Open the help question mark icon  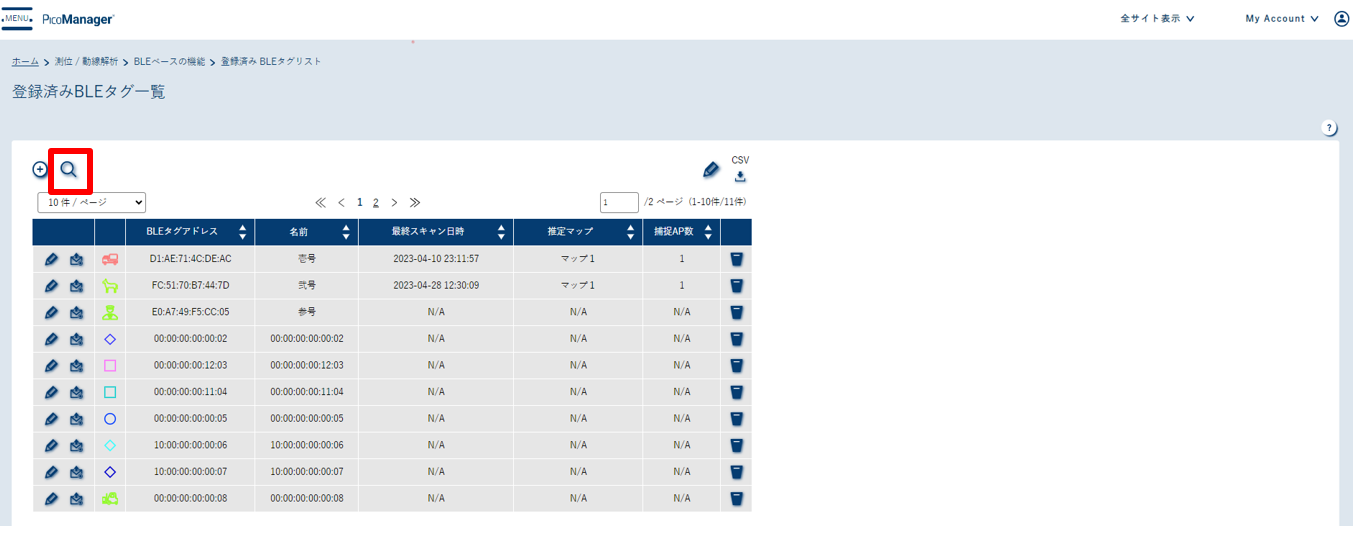click(1329, 128)
